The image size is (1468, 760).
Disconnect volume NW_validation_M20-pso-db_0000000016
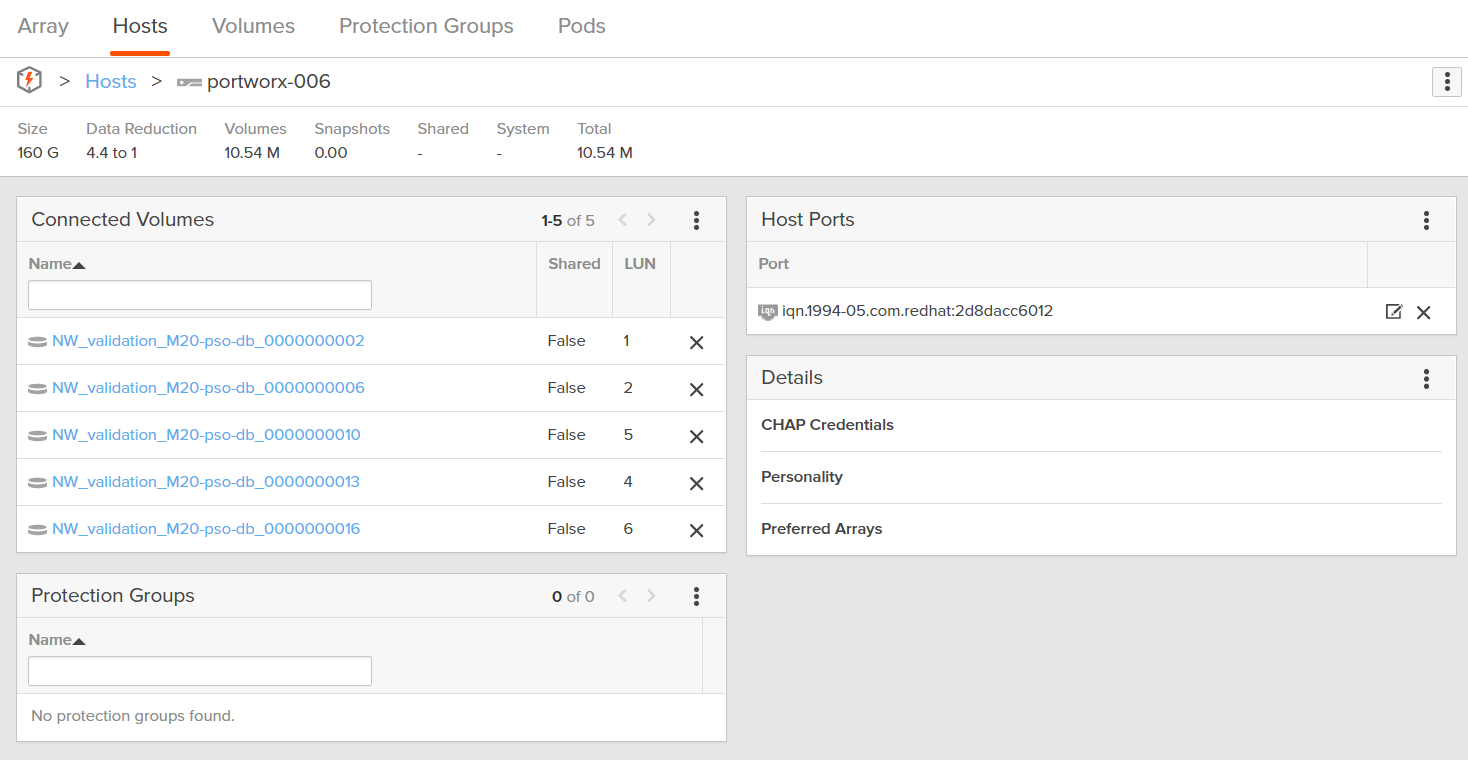[697, 530]
